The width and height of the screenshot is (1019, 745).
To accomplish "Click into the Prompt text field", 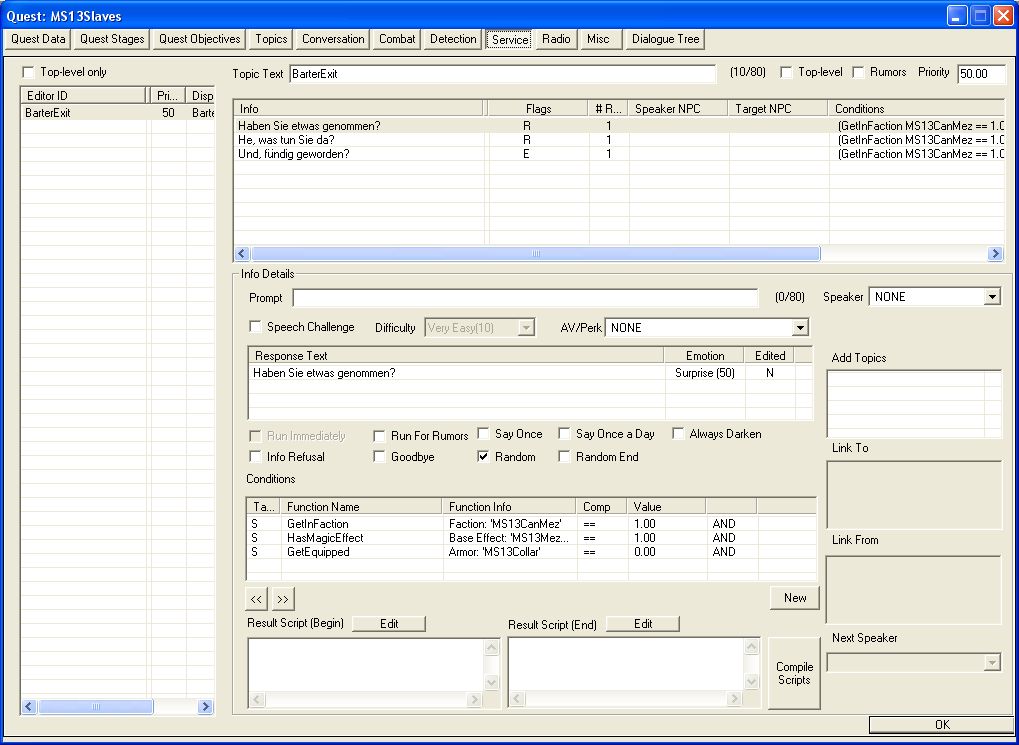I will [x=525, y=298].
